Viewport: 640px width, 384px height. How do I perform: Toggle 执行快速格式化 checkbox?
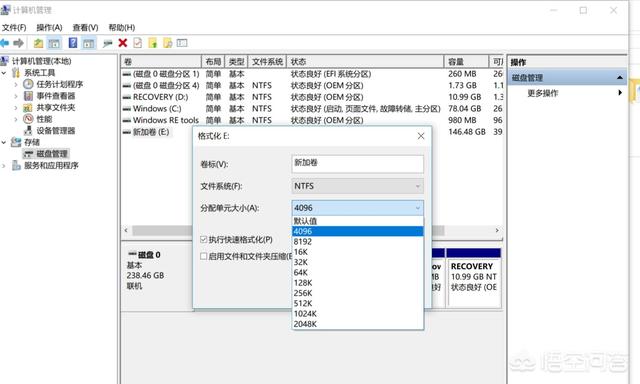(203, 239)
